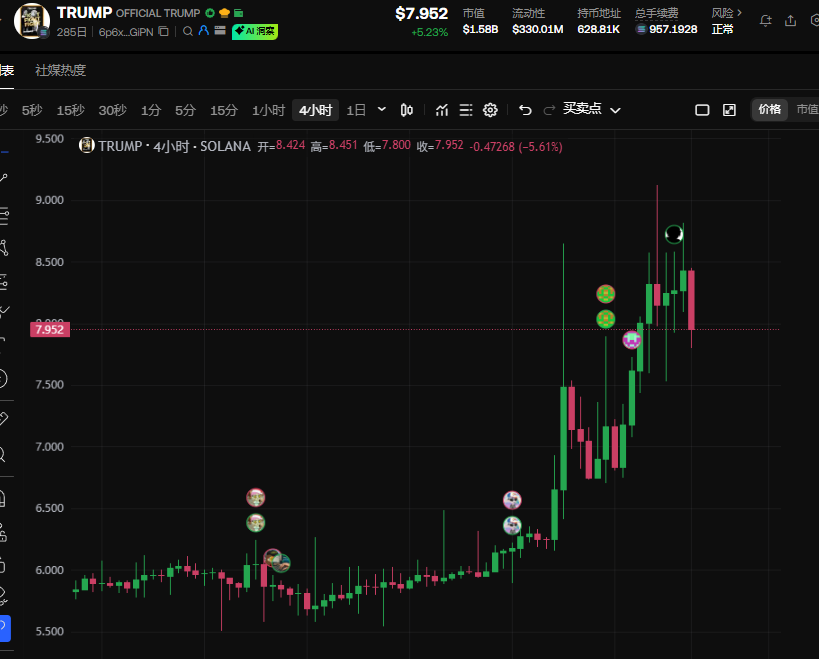
Task: Select the 1日 interval
Action: tap(356, 110)
